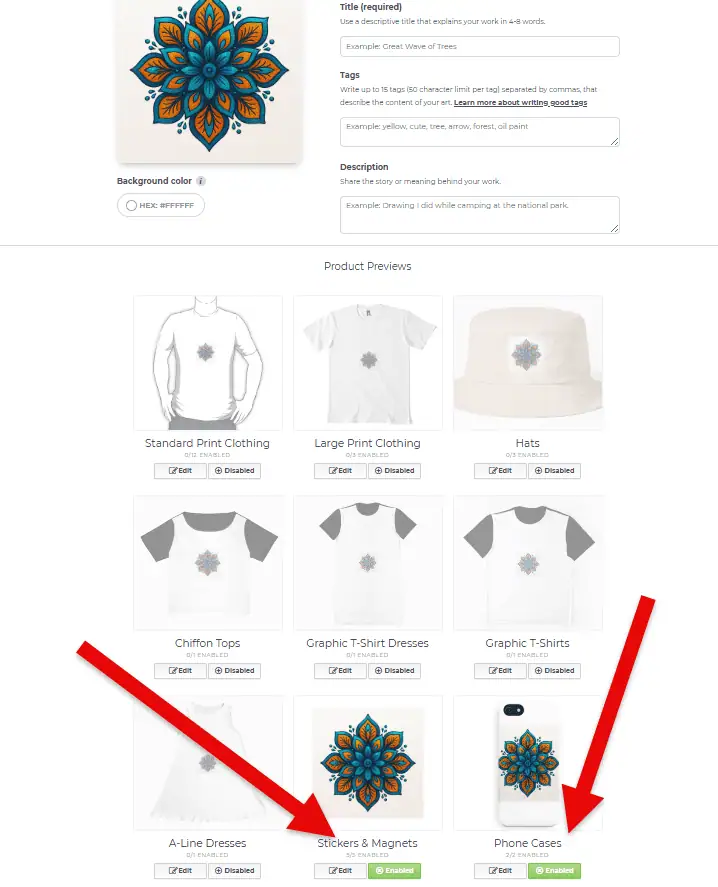Click the Background color info icon
Screen dimensions: 718x887
[x=201, y=181]
